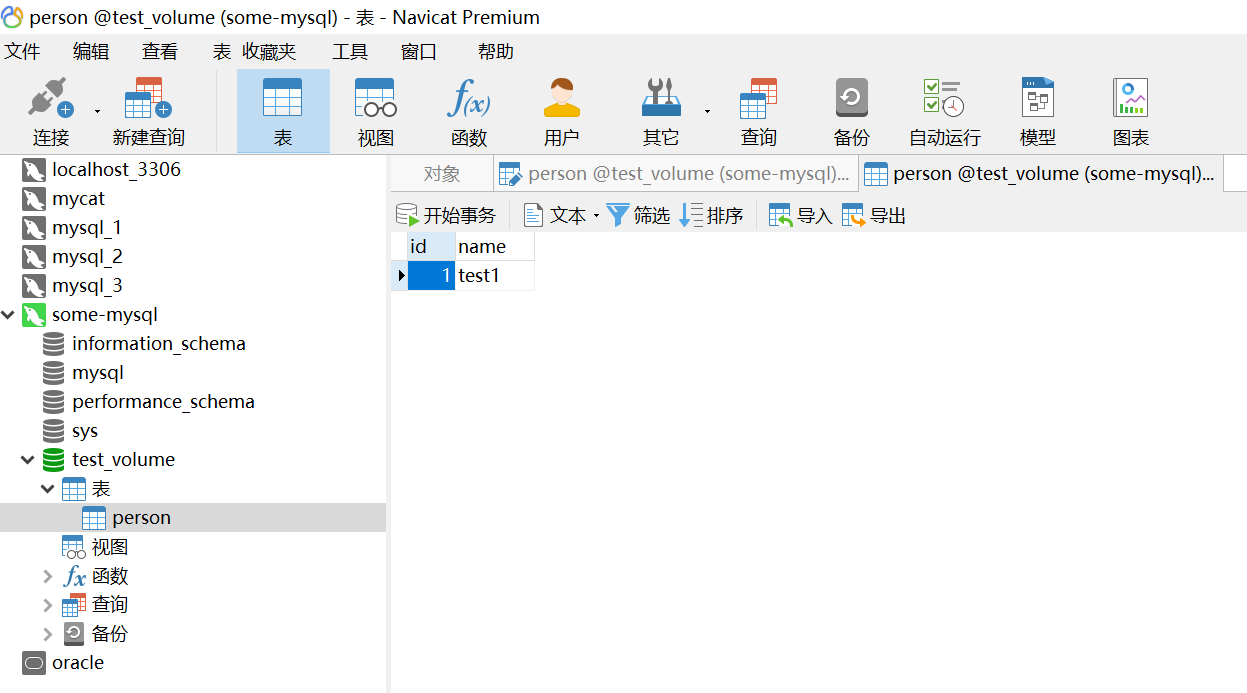Screen dimensions: 1247x693
Task: Select the oracle connection
Action: point(78,662)
